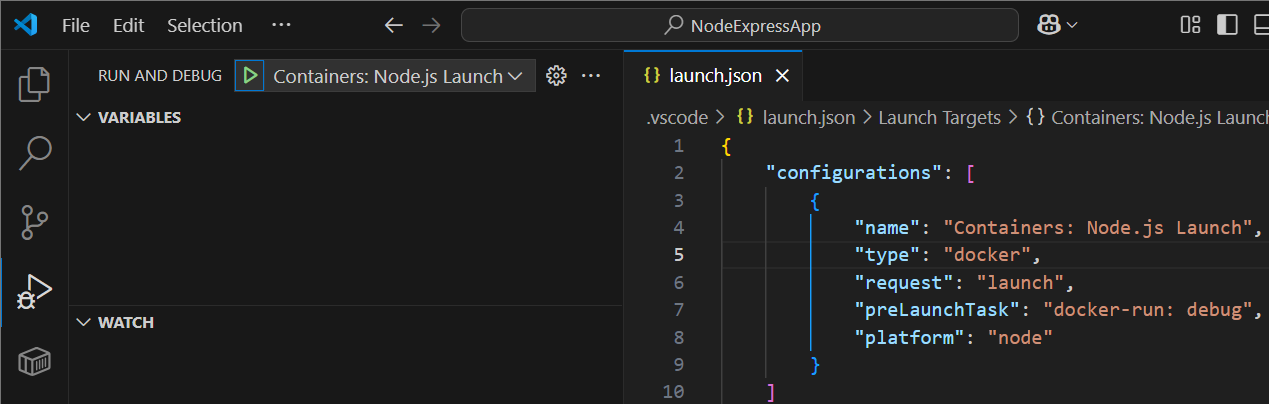1269x404 pixels.
Task: Select the Run and Debug activity icon
Action: 34,291
